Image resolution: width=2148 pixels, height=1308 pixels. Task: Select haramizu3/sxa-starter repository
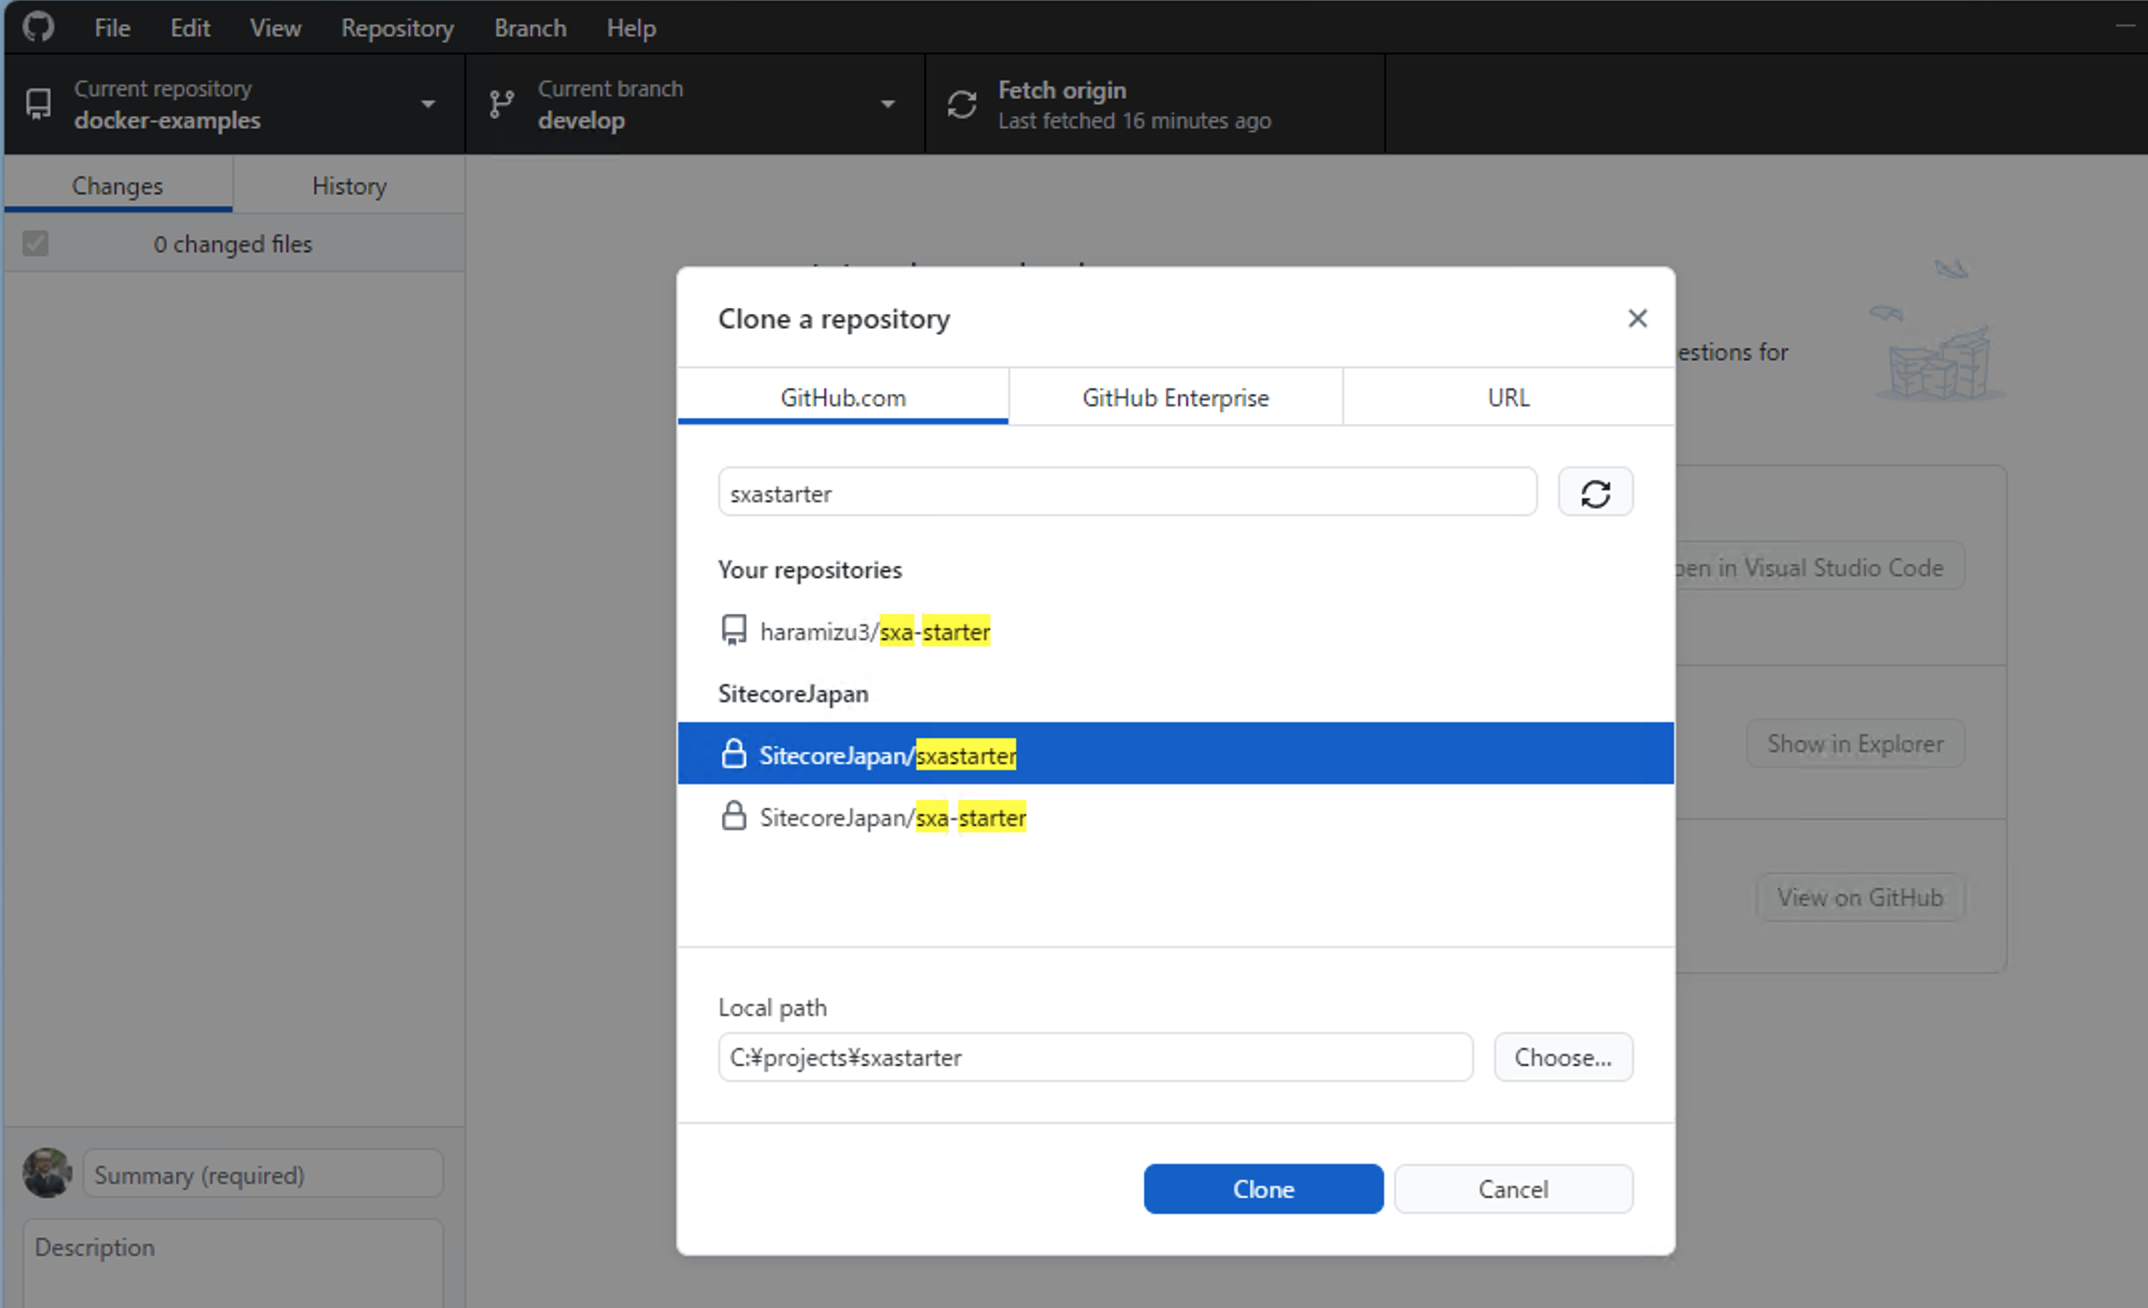1175,631
